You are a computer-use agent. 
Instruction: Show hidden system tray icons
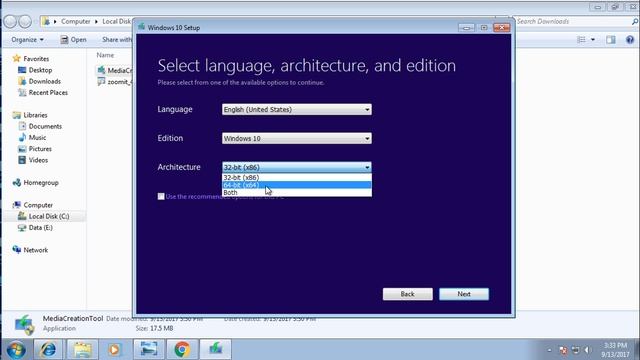click(x=549, y=350)
